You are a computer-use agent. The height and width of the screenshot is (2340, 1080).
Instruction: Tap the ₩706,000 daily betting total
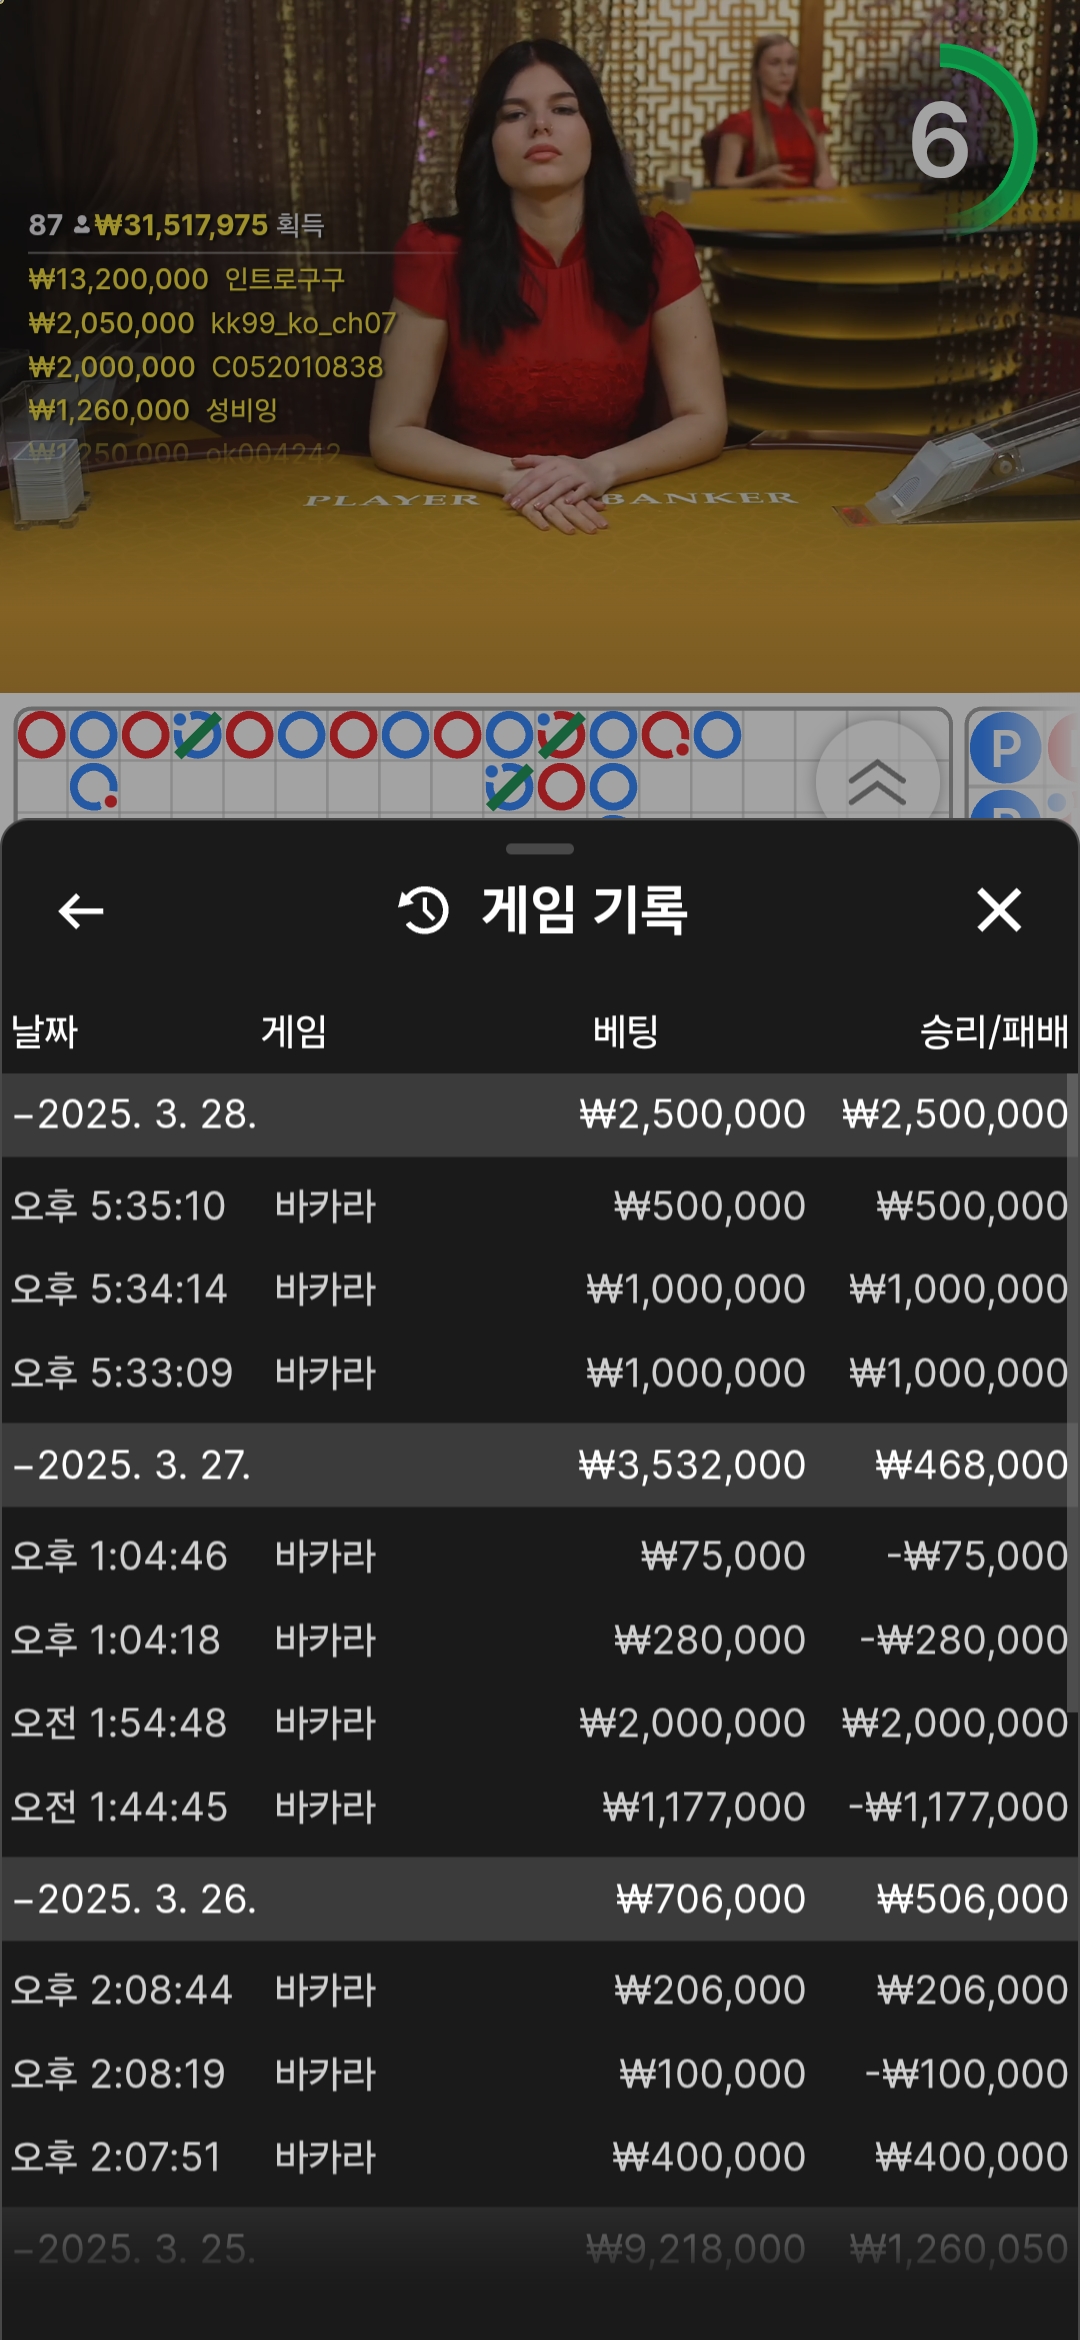pos(711,1899)
